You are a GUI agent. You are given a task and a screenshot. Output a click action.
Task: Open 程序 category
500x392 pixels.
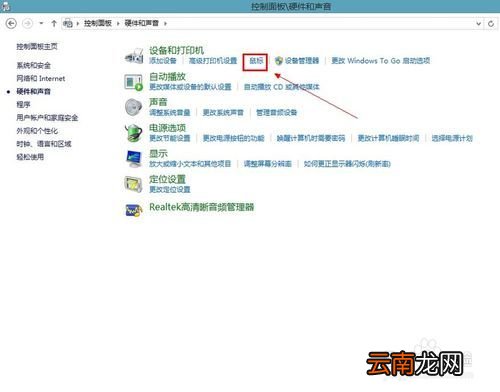[23, 105]
